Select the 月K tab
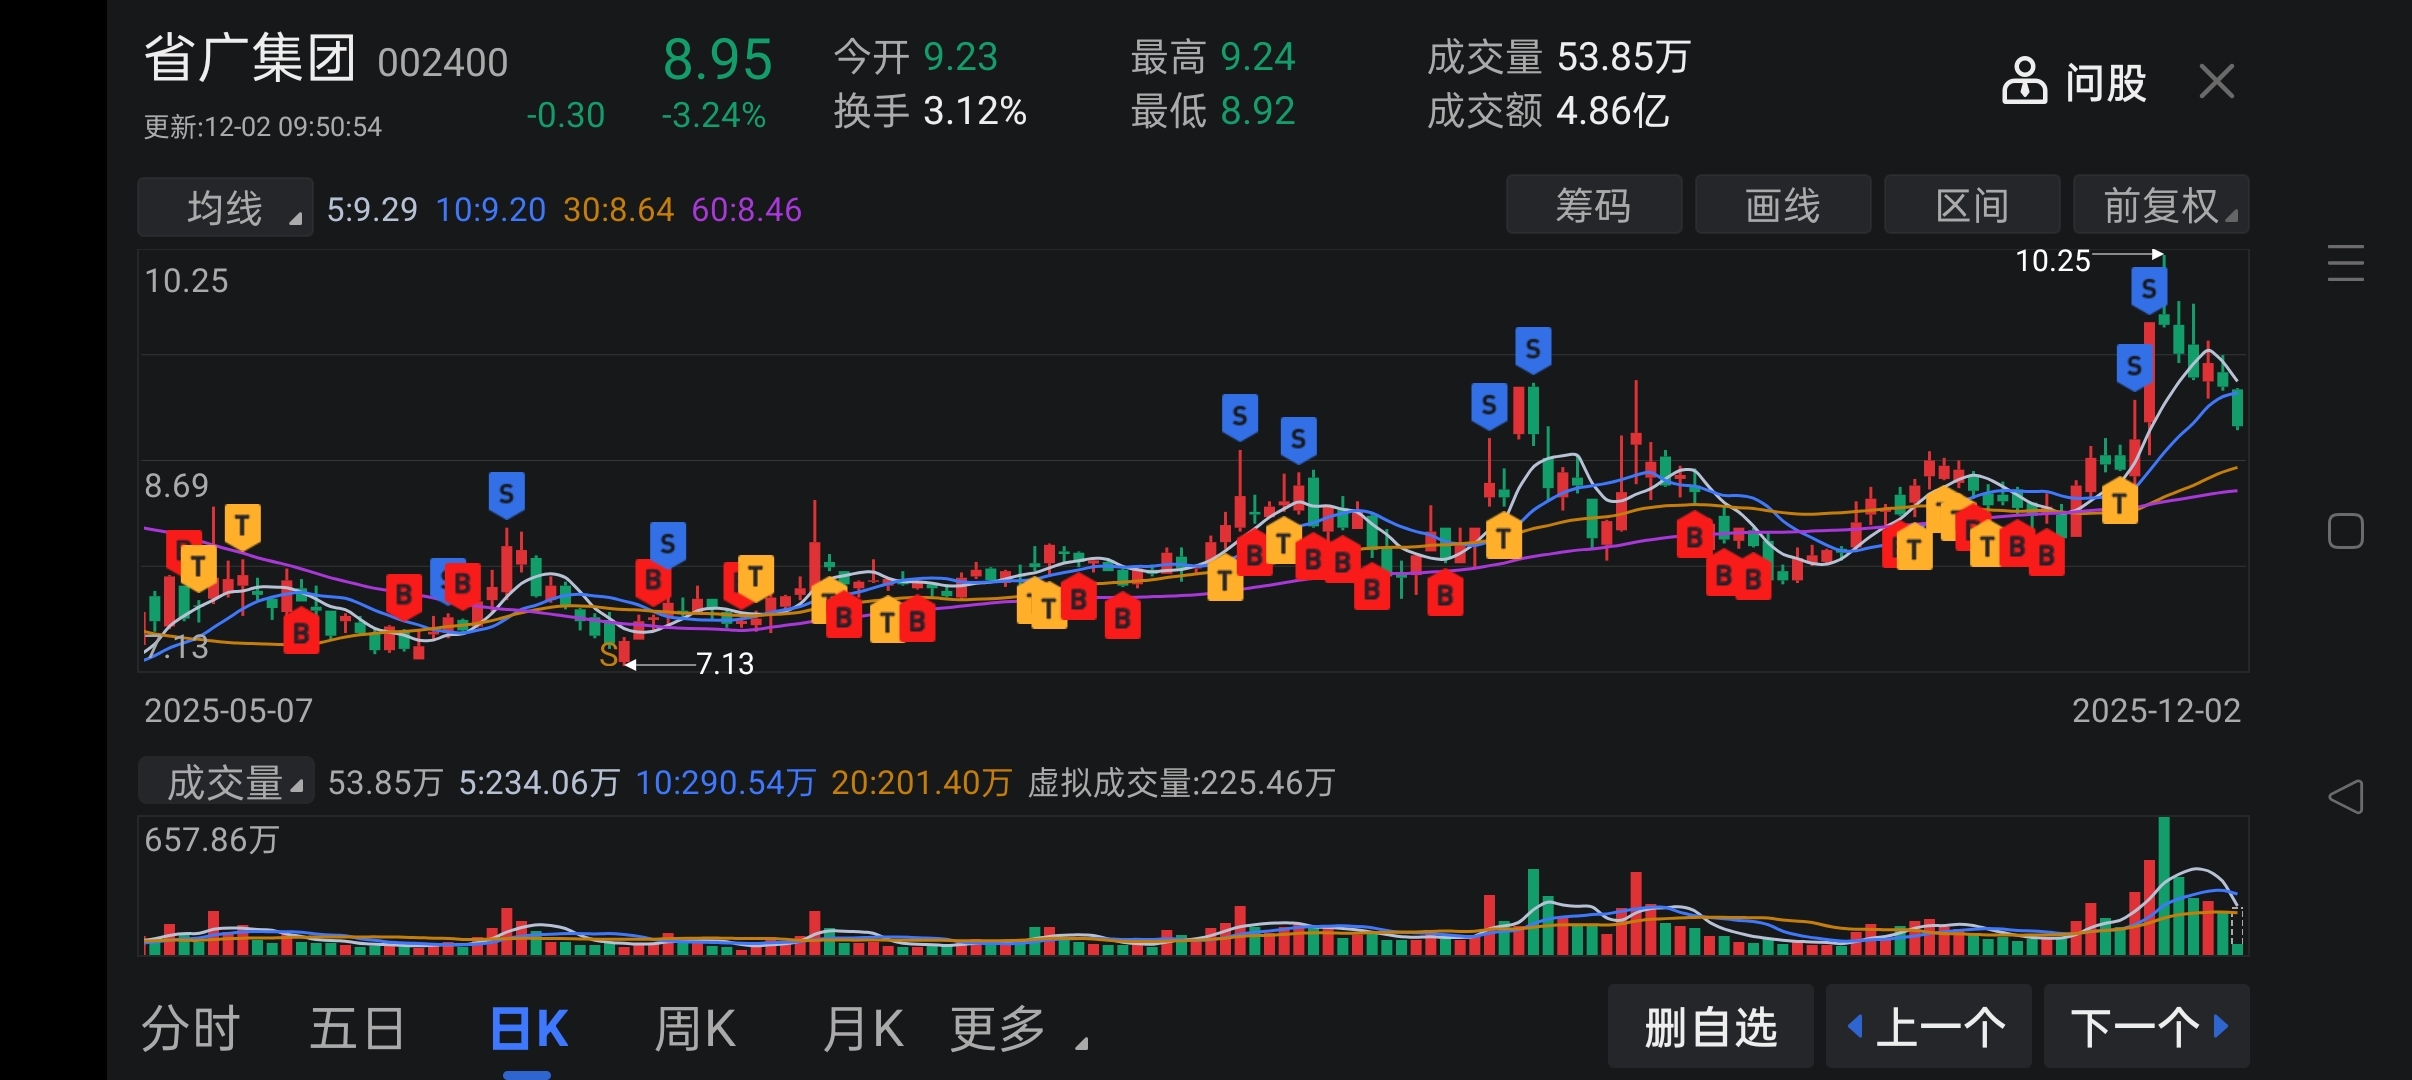The height and width of the screenshot is (1080, 2412). [x=862, y=1029]
